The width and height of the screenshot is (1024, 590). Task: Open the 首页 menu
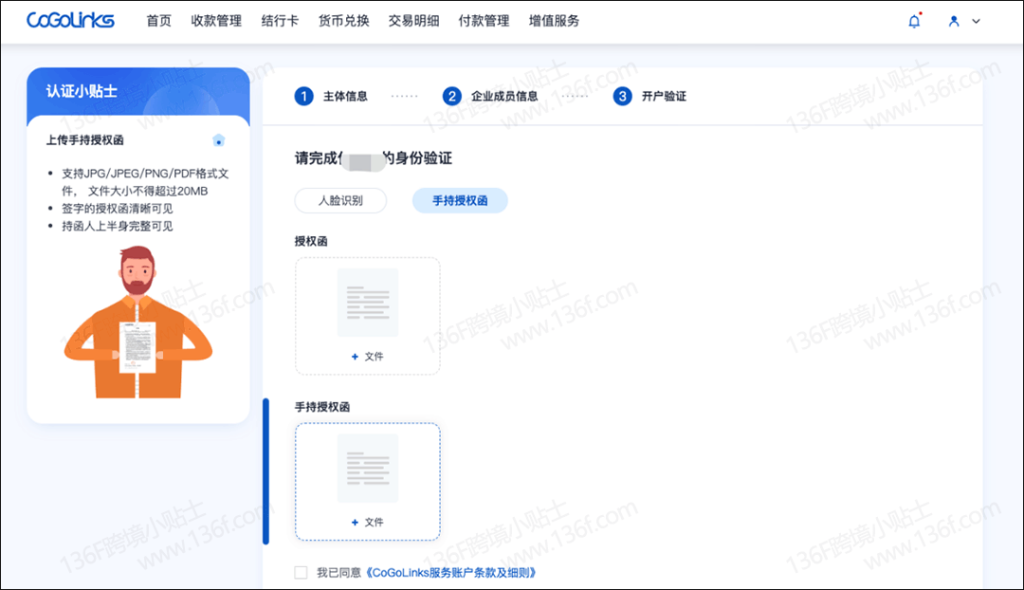pos(159,21)
